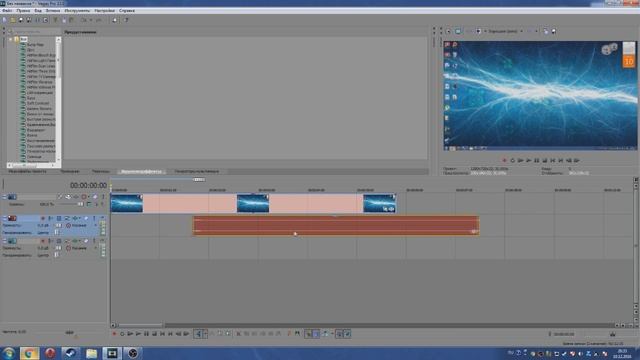Minimize the video track header
Screen dimensions: 640x360
point(5,197)
